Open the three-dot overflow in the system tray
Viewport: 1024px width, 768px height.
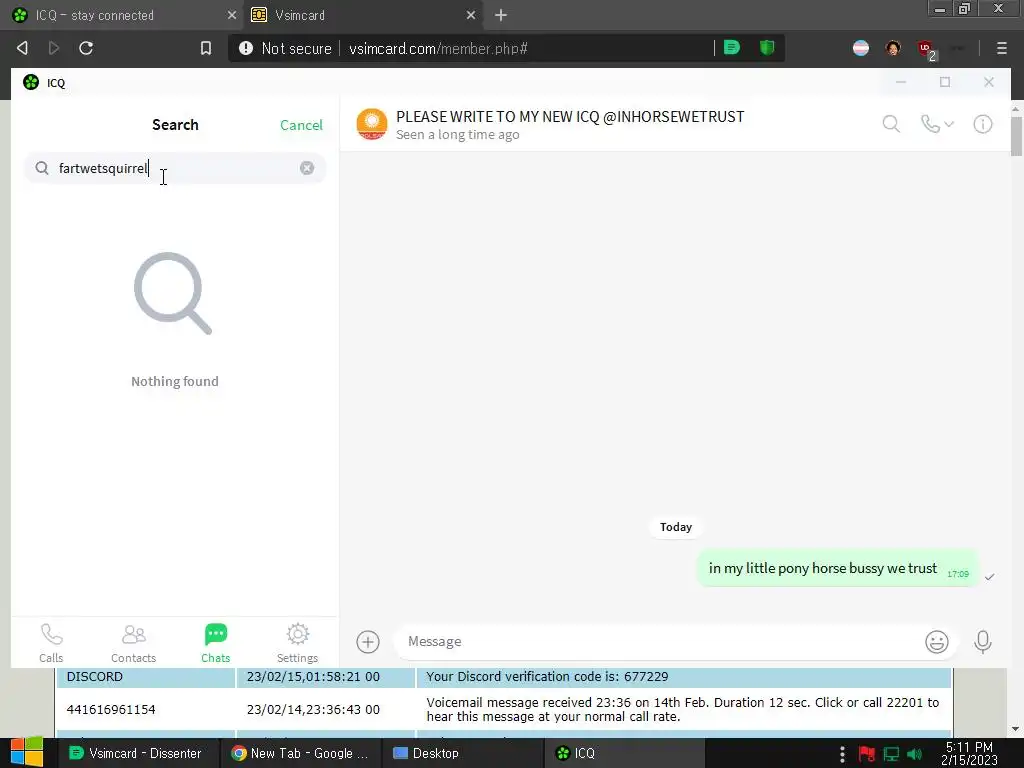[842, 754]
